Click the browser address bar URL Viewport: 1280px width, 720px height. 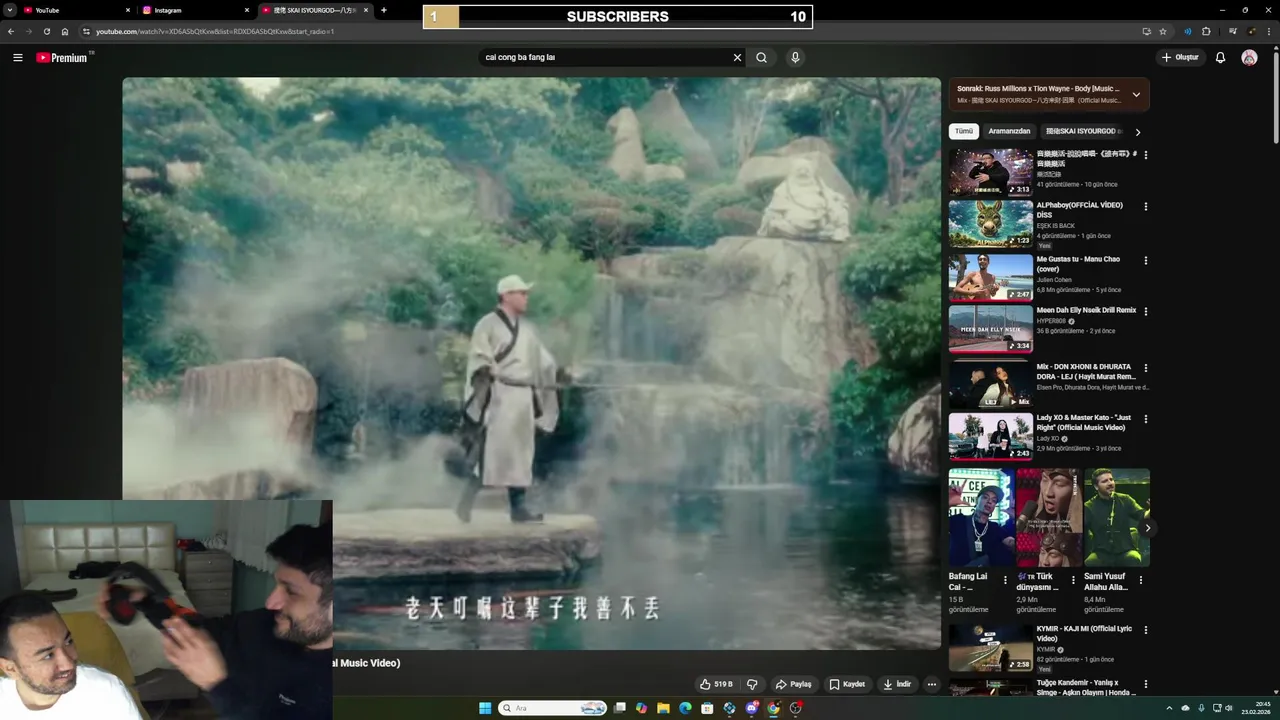pyautogui.click(x=215, y=31)
